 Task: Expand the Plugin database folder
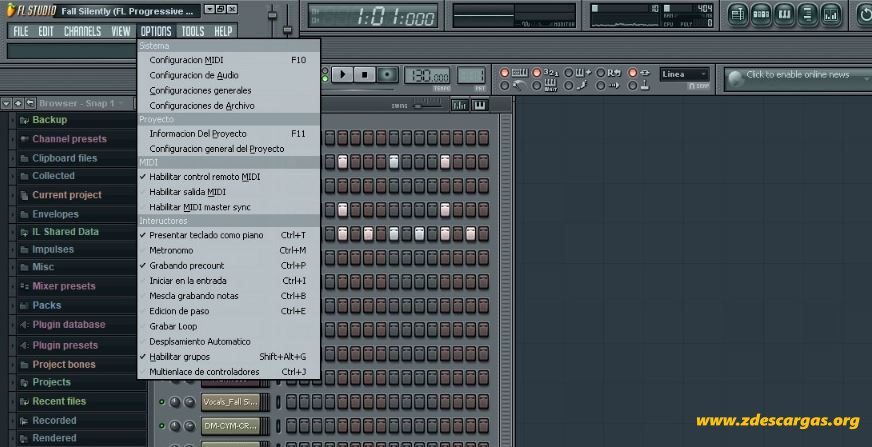[x=68, y=324]
